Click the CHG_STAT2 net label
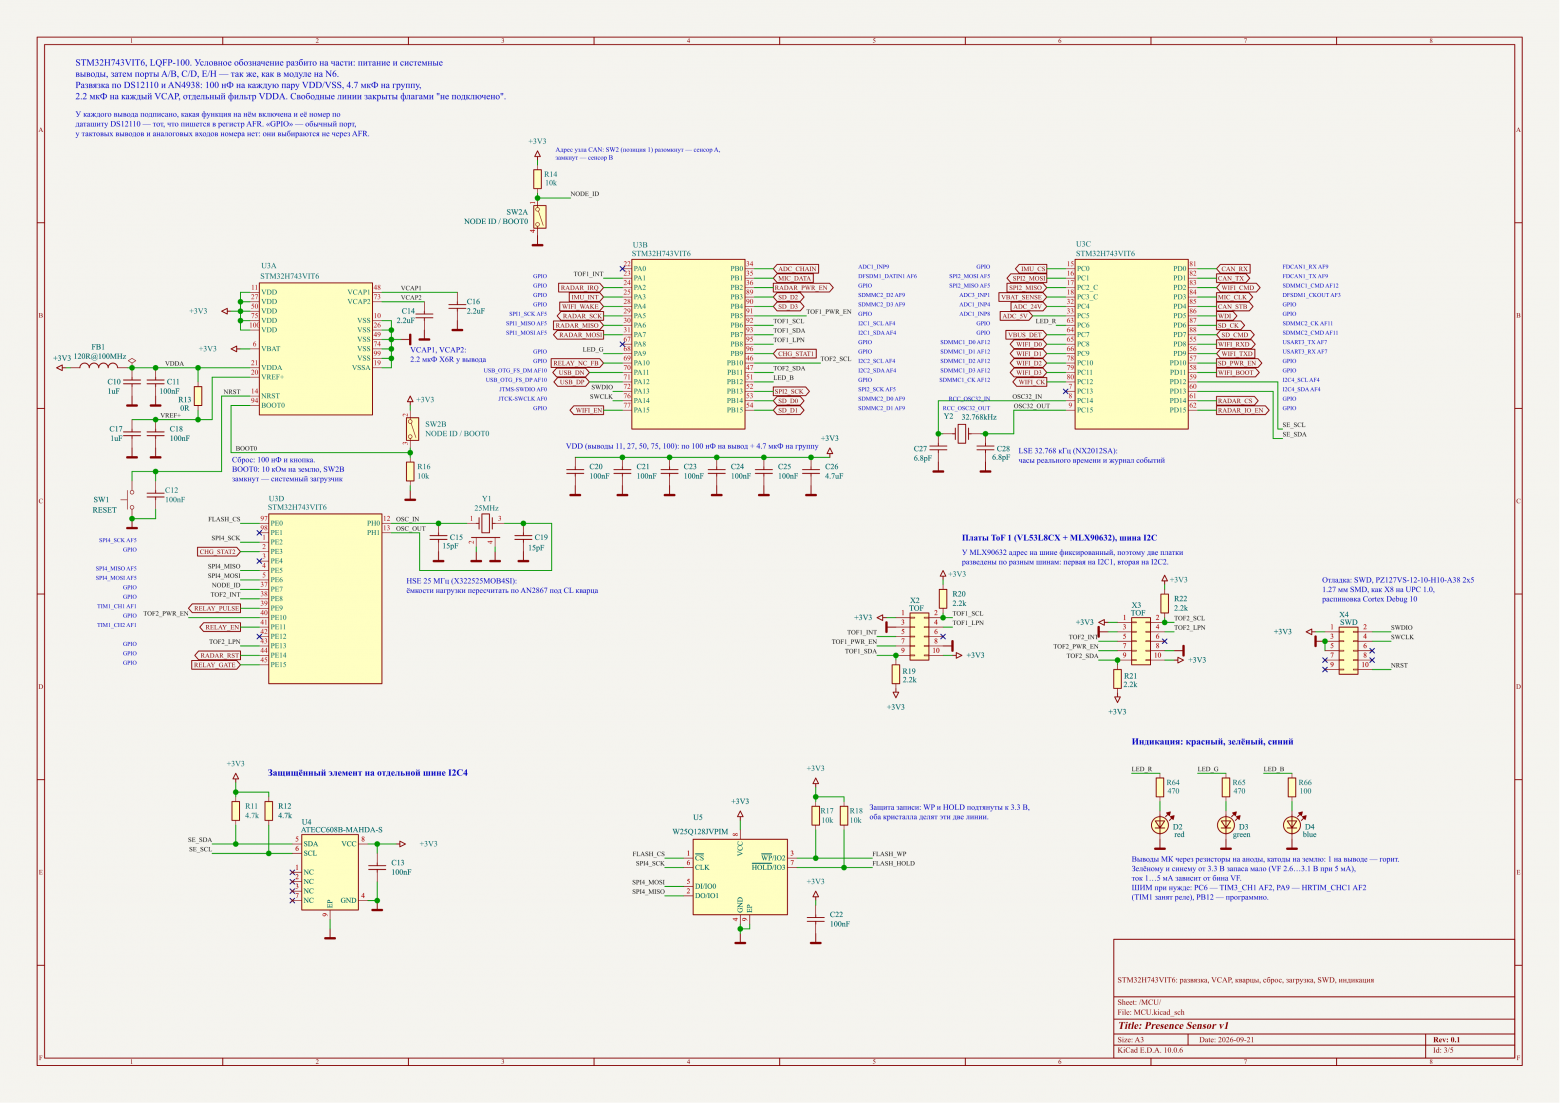The image size is (1560, 1103). coord(219,552)
